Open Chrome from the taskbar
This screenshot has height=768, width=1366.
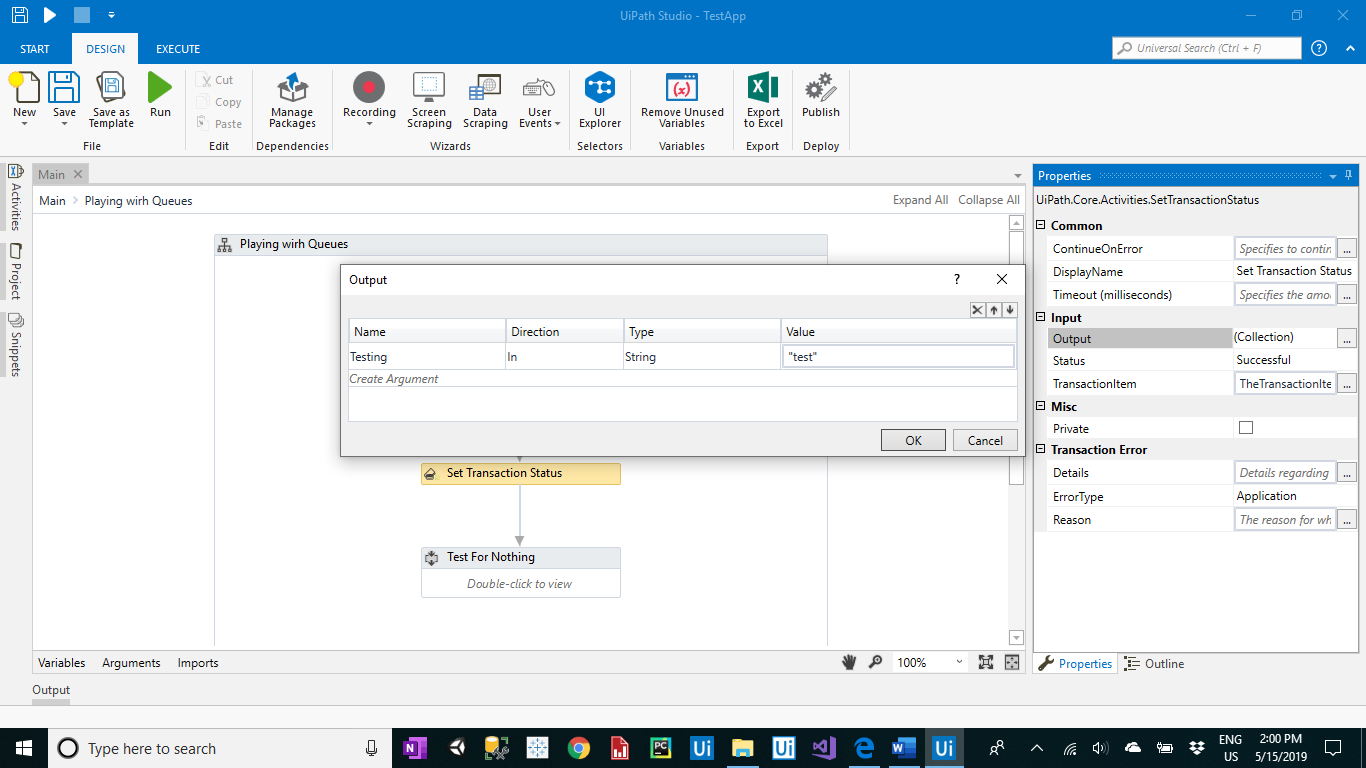pyautogui.click(x=578, y=748)
